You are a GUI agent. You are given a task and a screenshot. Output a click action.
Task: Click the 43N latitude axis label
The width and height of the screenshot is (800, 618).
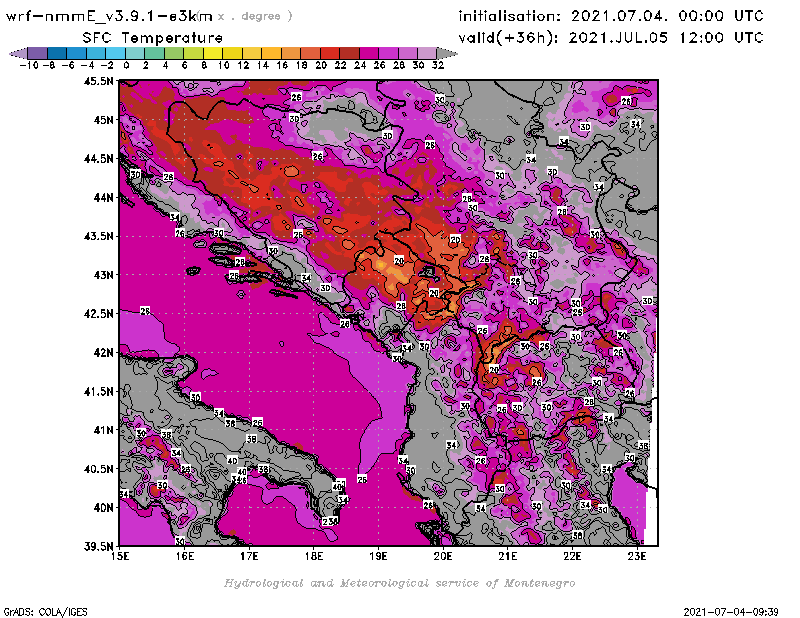[103, 275]
